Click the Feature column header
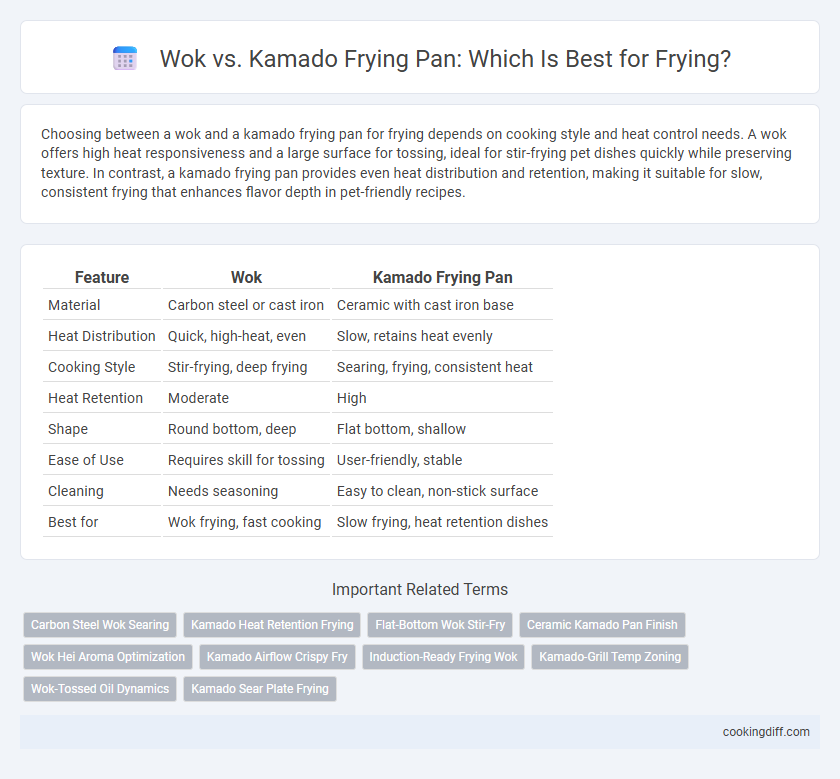The image size is (840, 779). coord(102,278)
